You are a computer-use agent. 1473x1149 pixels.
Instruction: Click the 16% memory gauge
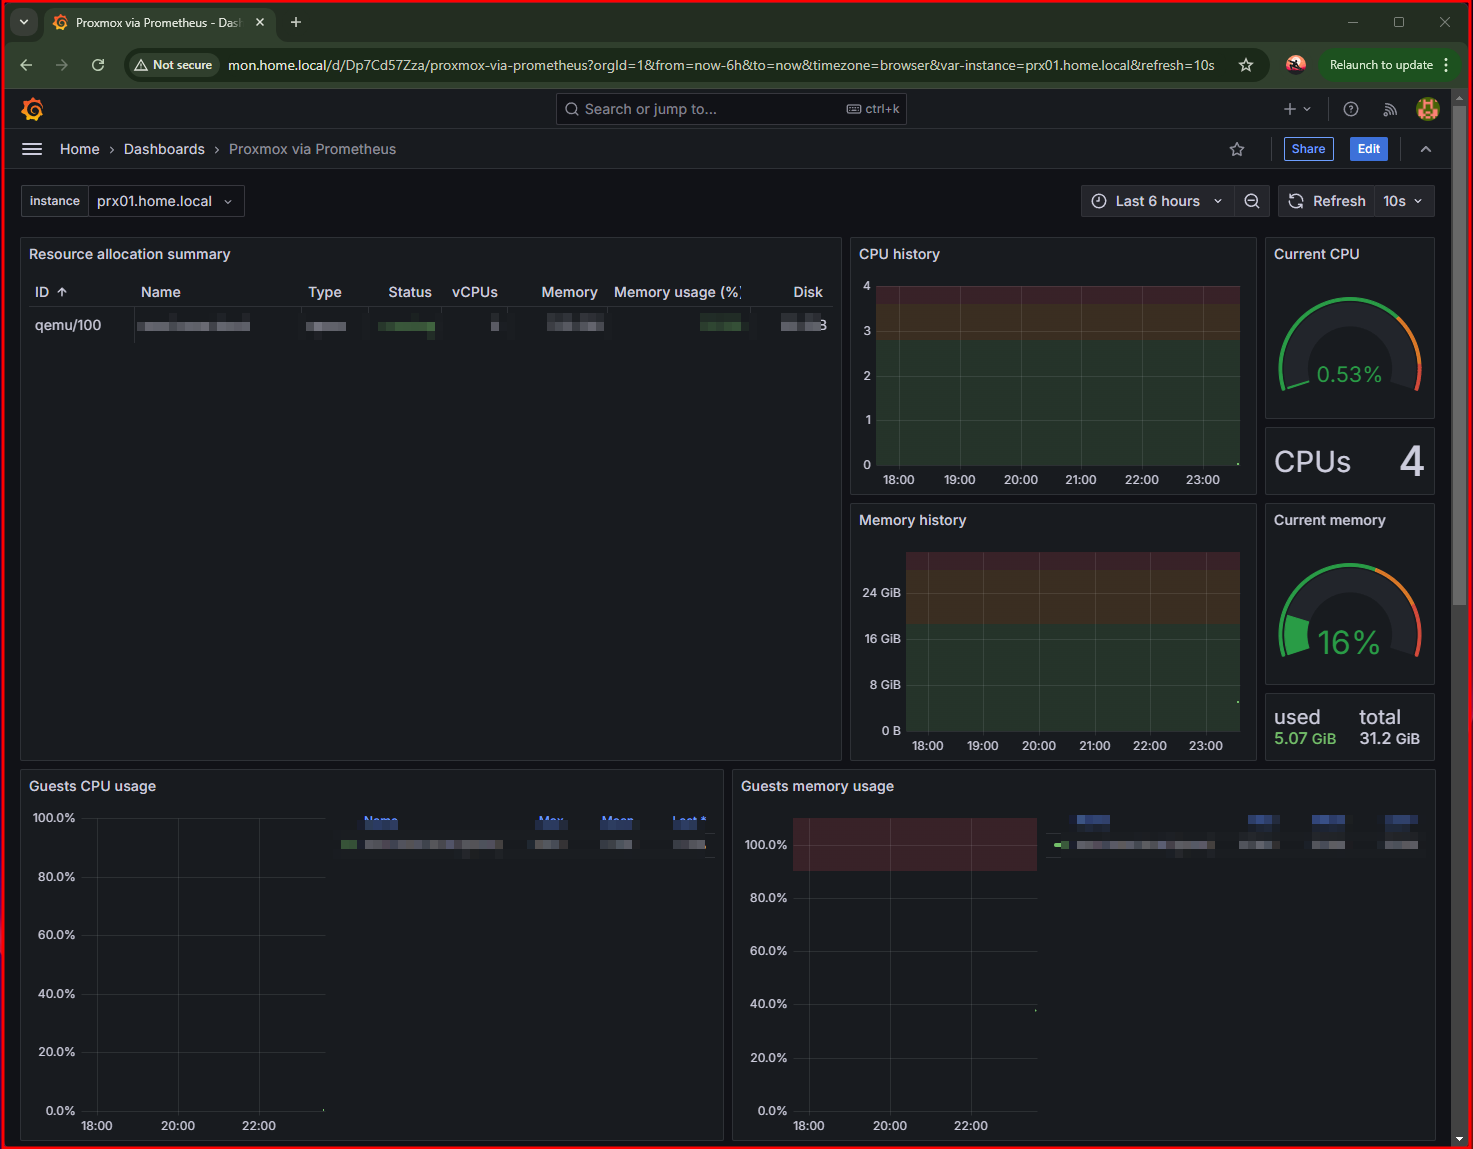click(x=1349, y=612)
